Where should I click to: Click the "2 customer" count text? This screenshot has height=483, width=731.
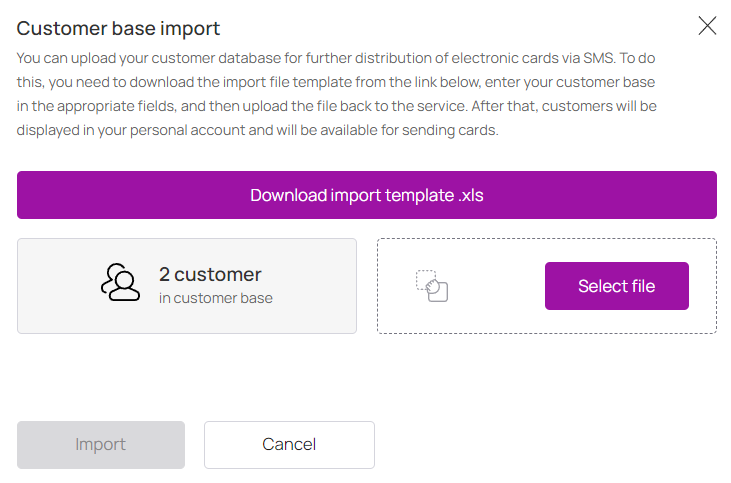click(210, 274)
